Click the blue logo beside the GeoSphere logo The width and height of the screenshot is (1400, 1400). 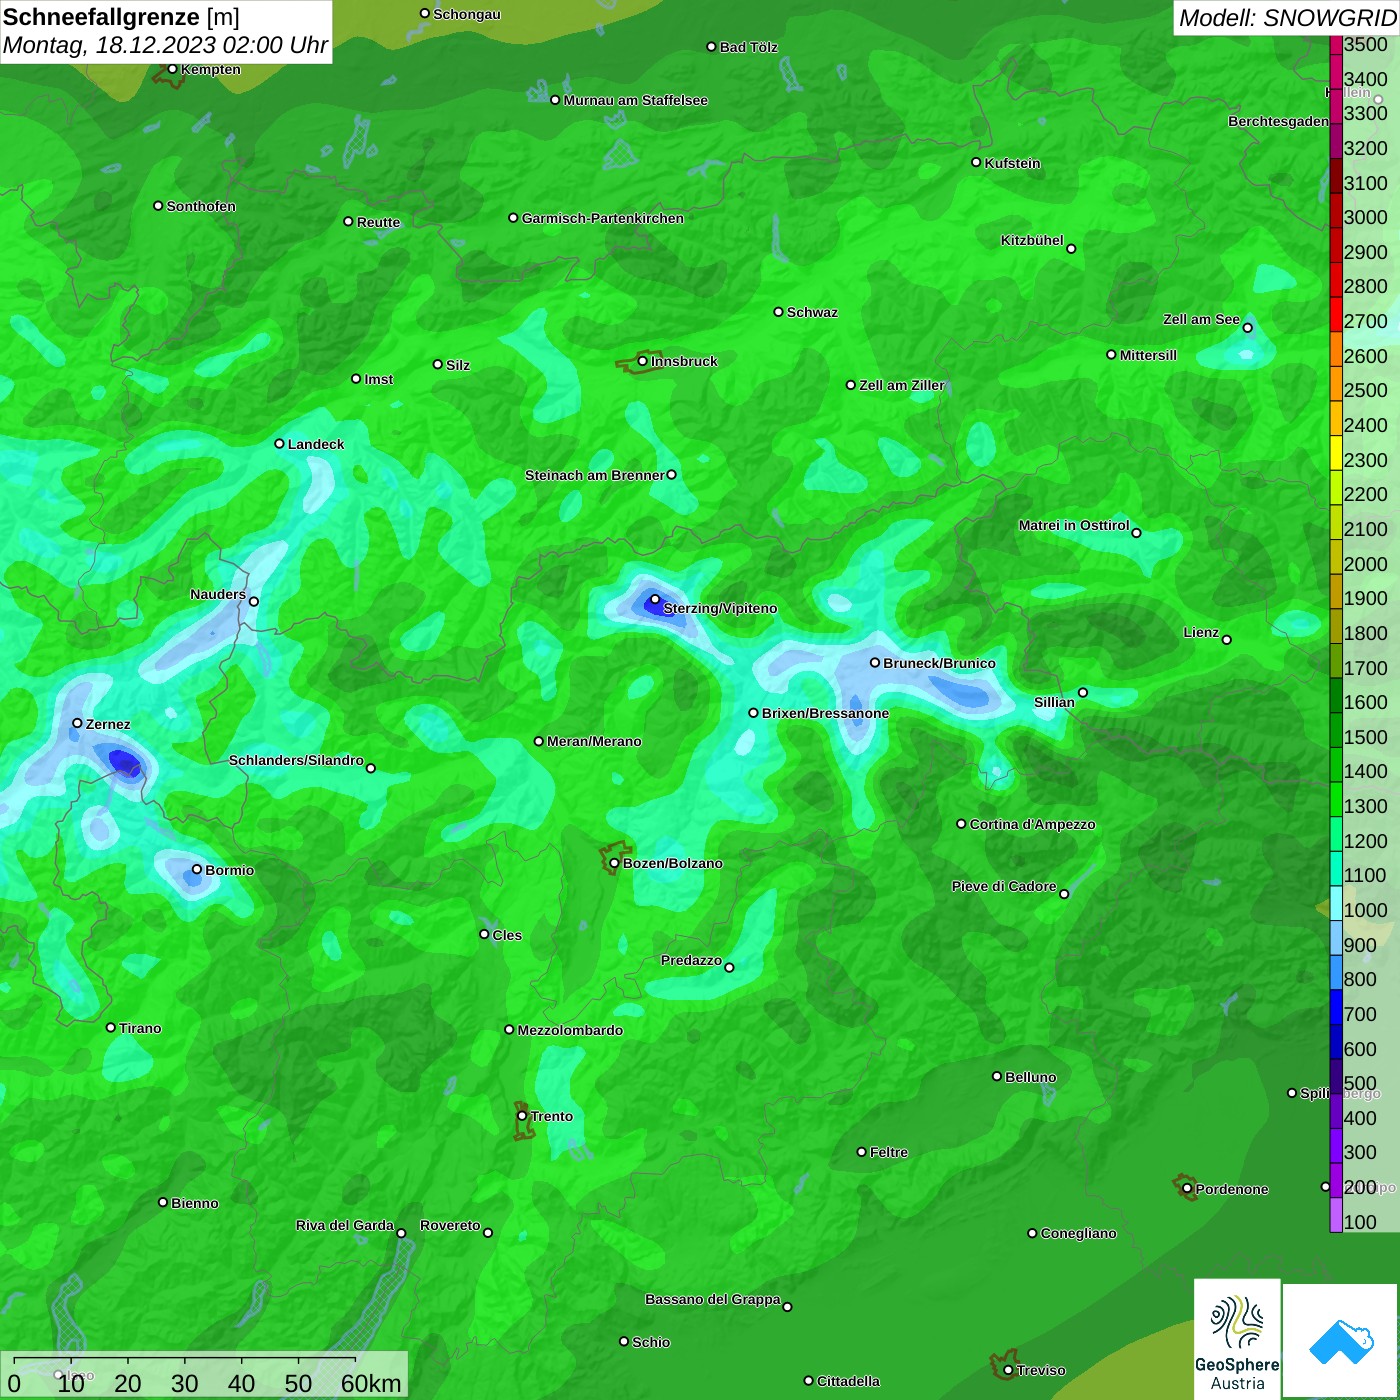1341,1341
